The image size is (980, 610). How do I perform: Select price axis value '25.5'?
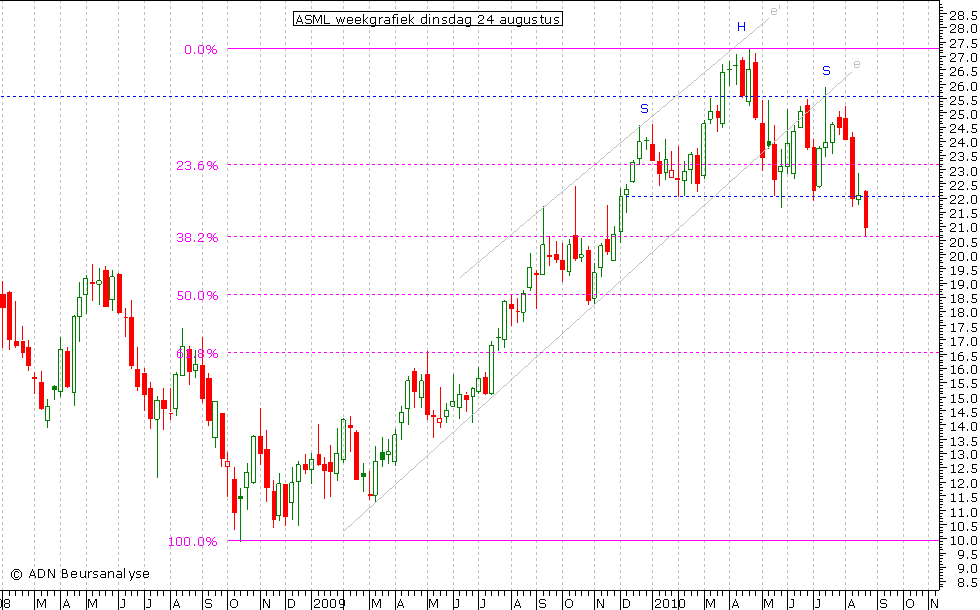pos(963,101)
